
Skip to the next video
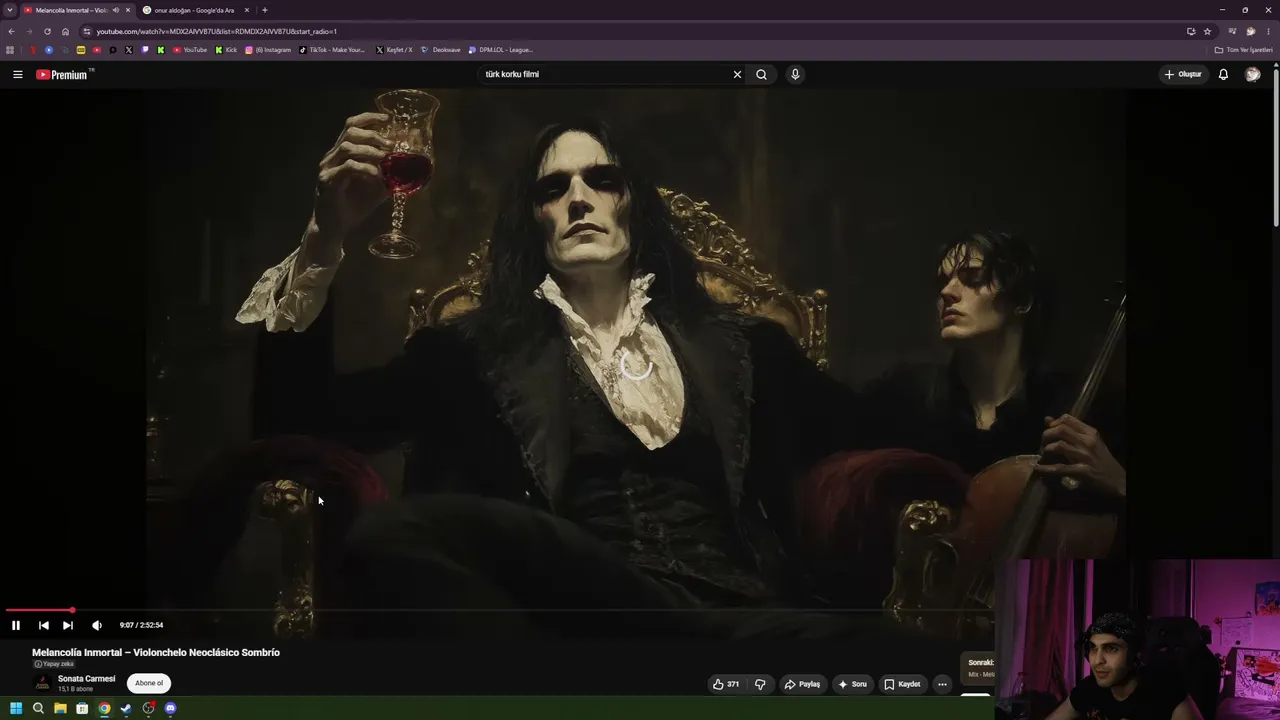pyautogui.click(x=68, y=625)
